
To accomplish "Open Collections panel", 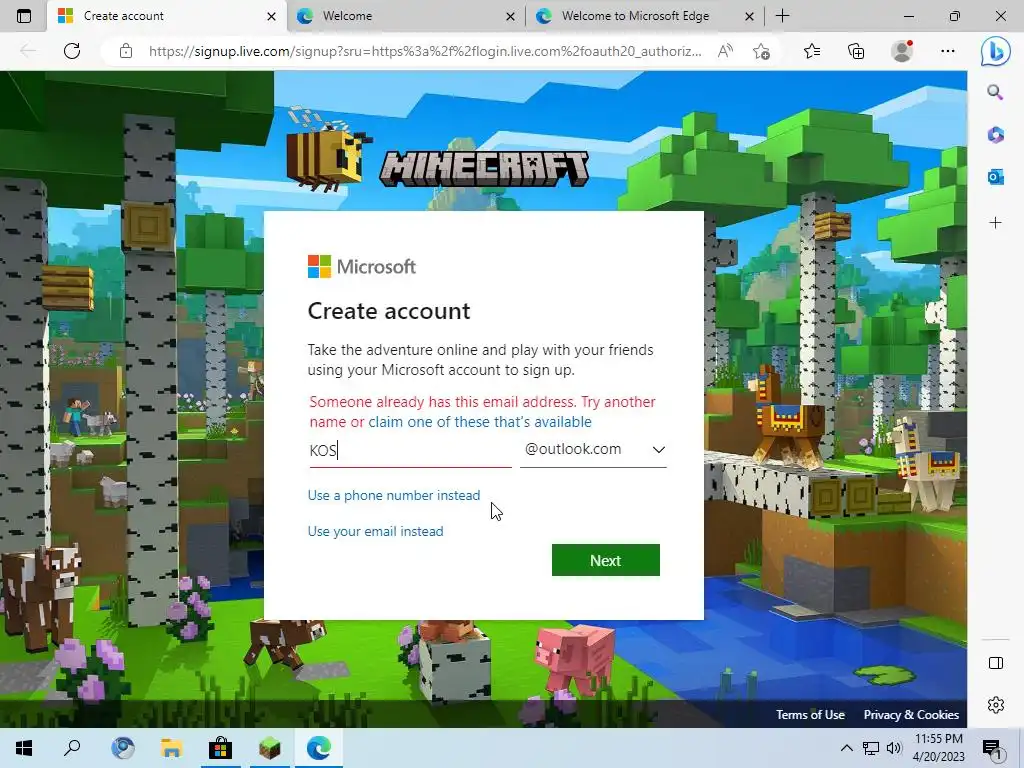I will click(856, 51).
